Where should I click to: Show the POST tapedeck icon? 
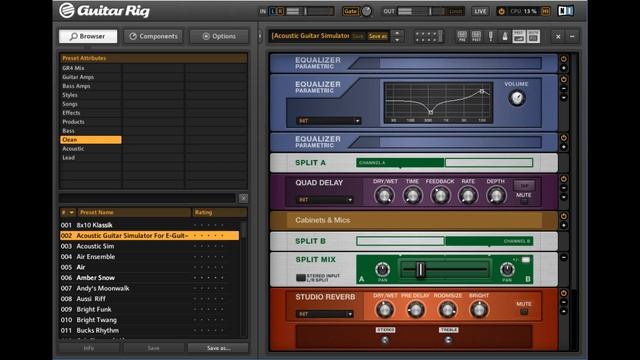(x=476, y=36)
